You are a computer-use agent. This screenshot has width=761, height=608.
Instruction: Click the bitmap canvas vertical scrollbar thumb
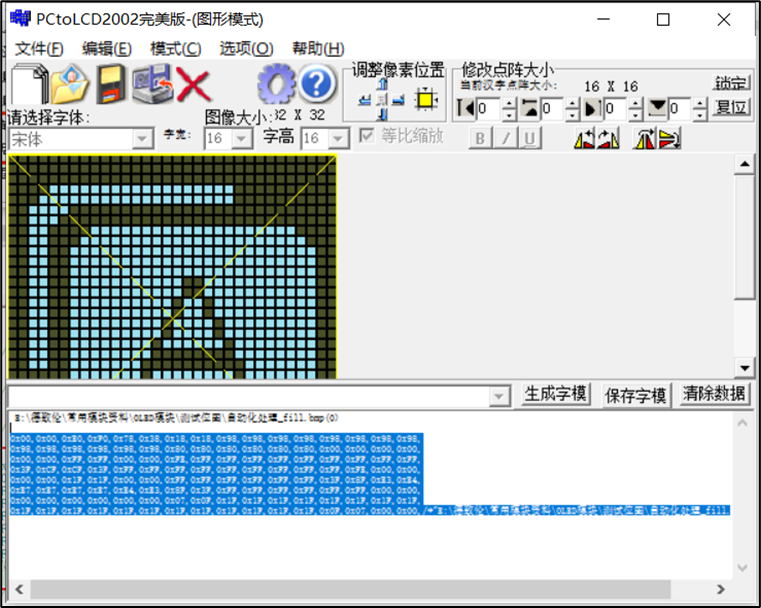point(744,238)
